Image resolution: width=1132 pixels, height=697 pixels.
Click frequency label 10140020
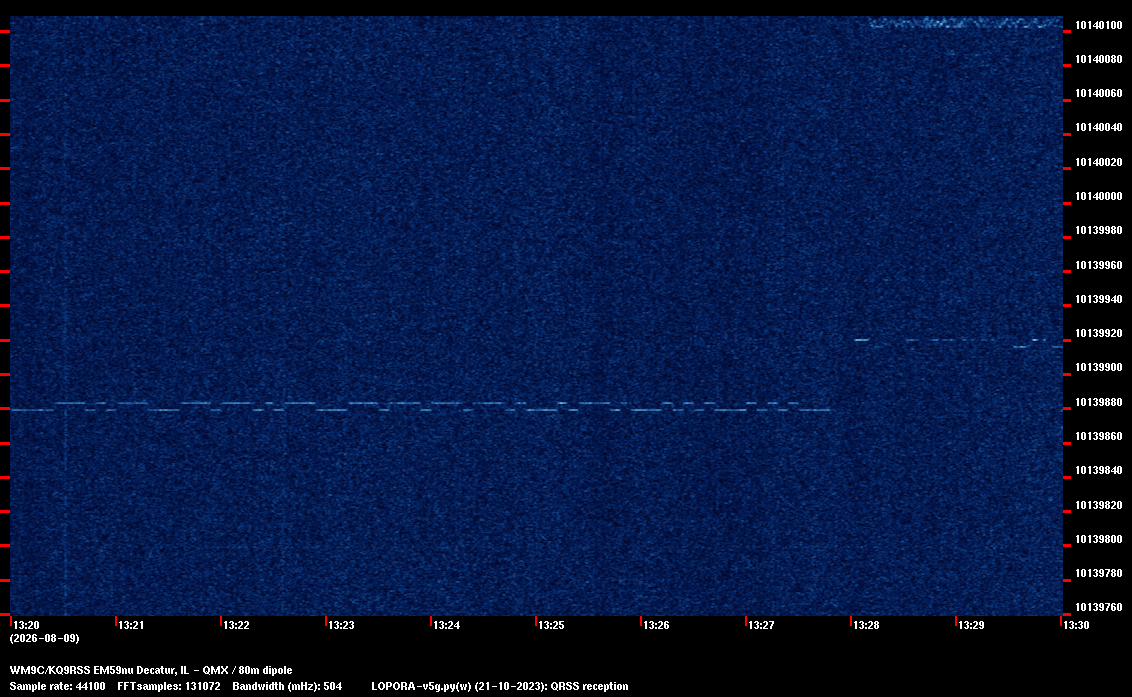pos(1099,163)
